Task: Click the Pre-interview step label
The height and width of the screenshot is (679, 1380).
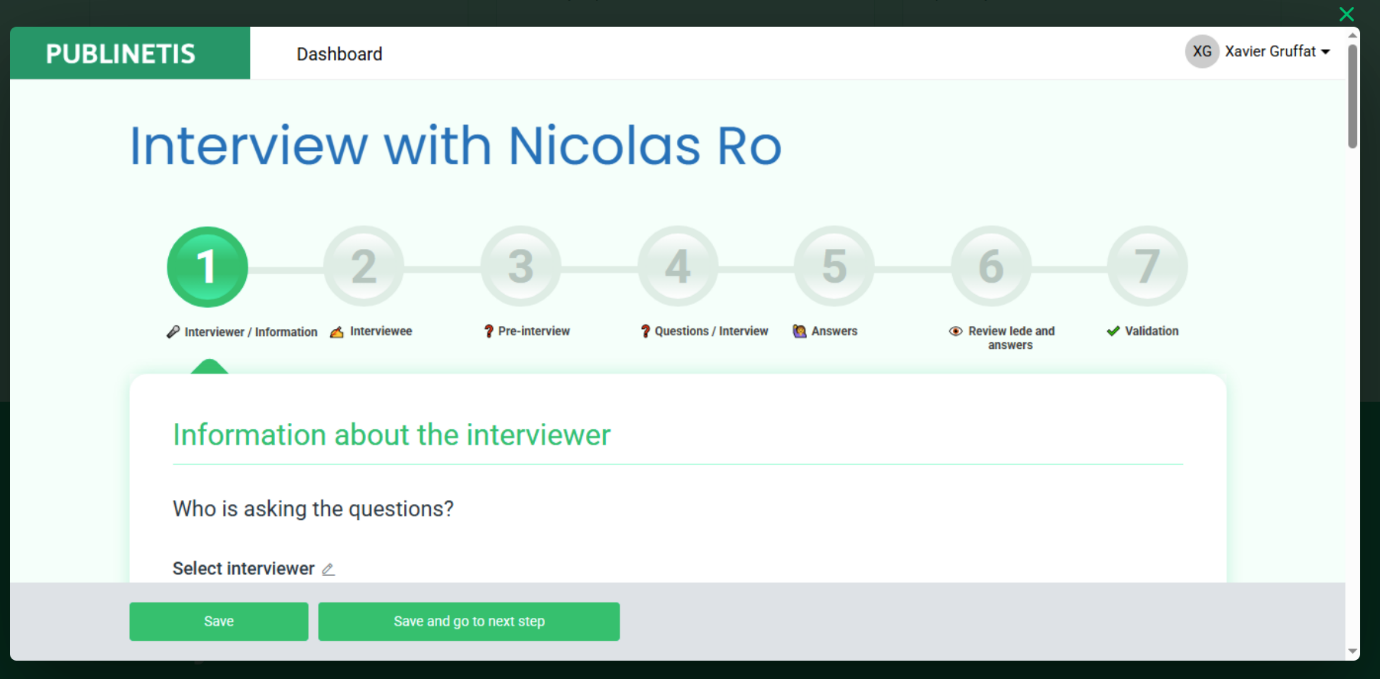Action: (x=534, y=331)
